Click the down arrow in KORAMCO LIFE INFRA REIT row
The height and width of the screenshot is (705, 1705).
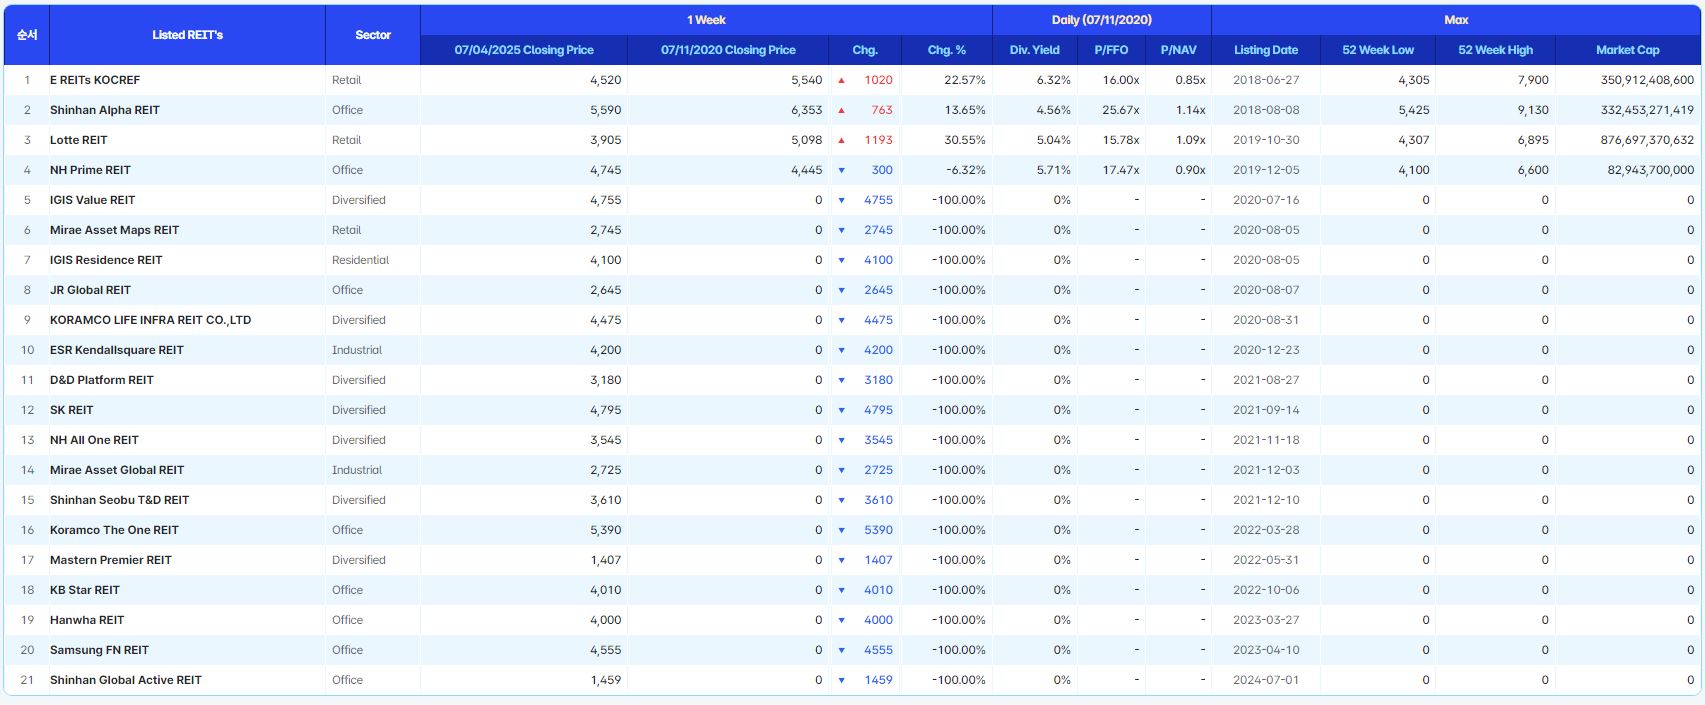click(x=842, y=320)
